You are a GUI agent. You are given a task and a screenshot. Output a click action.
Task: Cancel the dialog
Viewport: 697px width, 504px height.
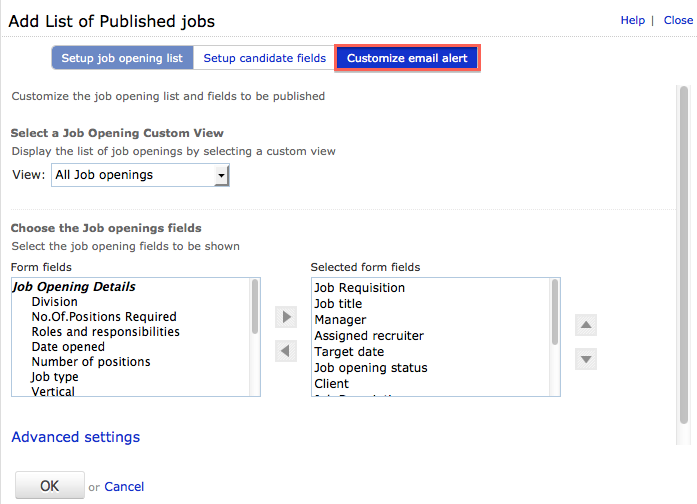(124, 487)
